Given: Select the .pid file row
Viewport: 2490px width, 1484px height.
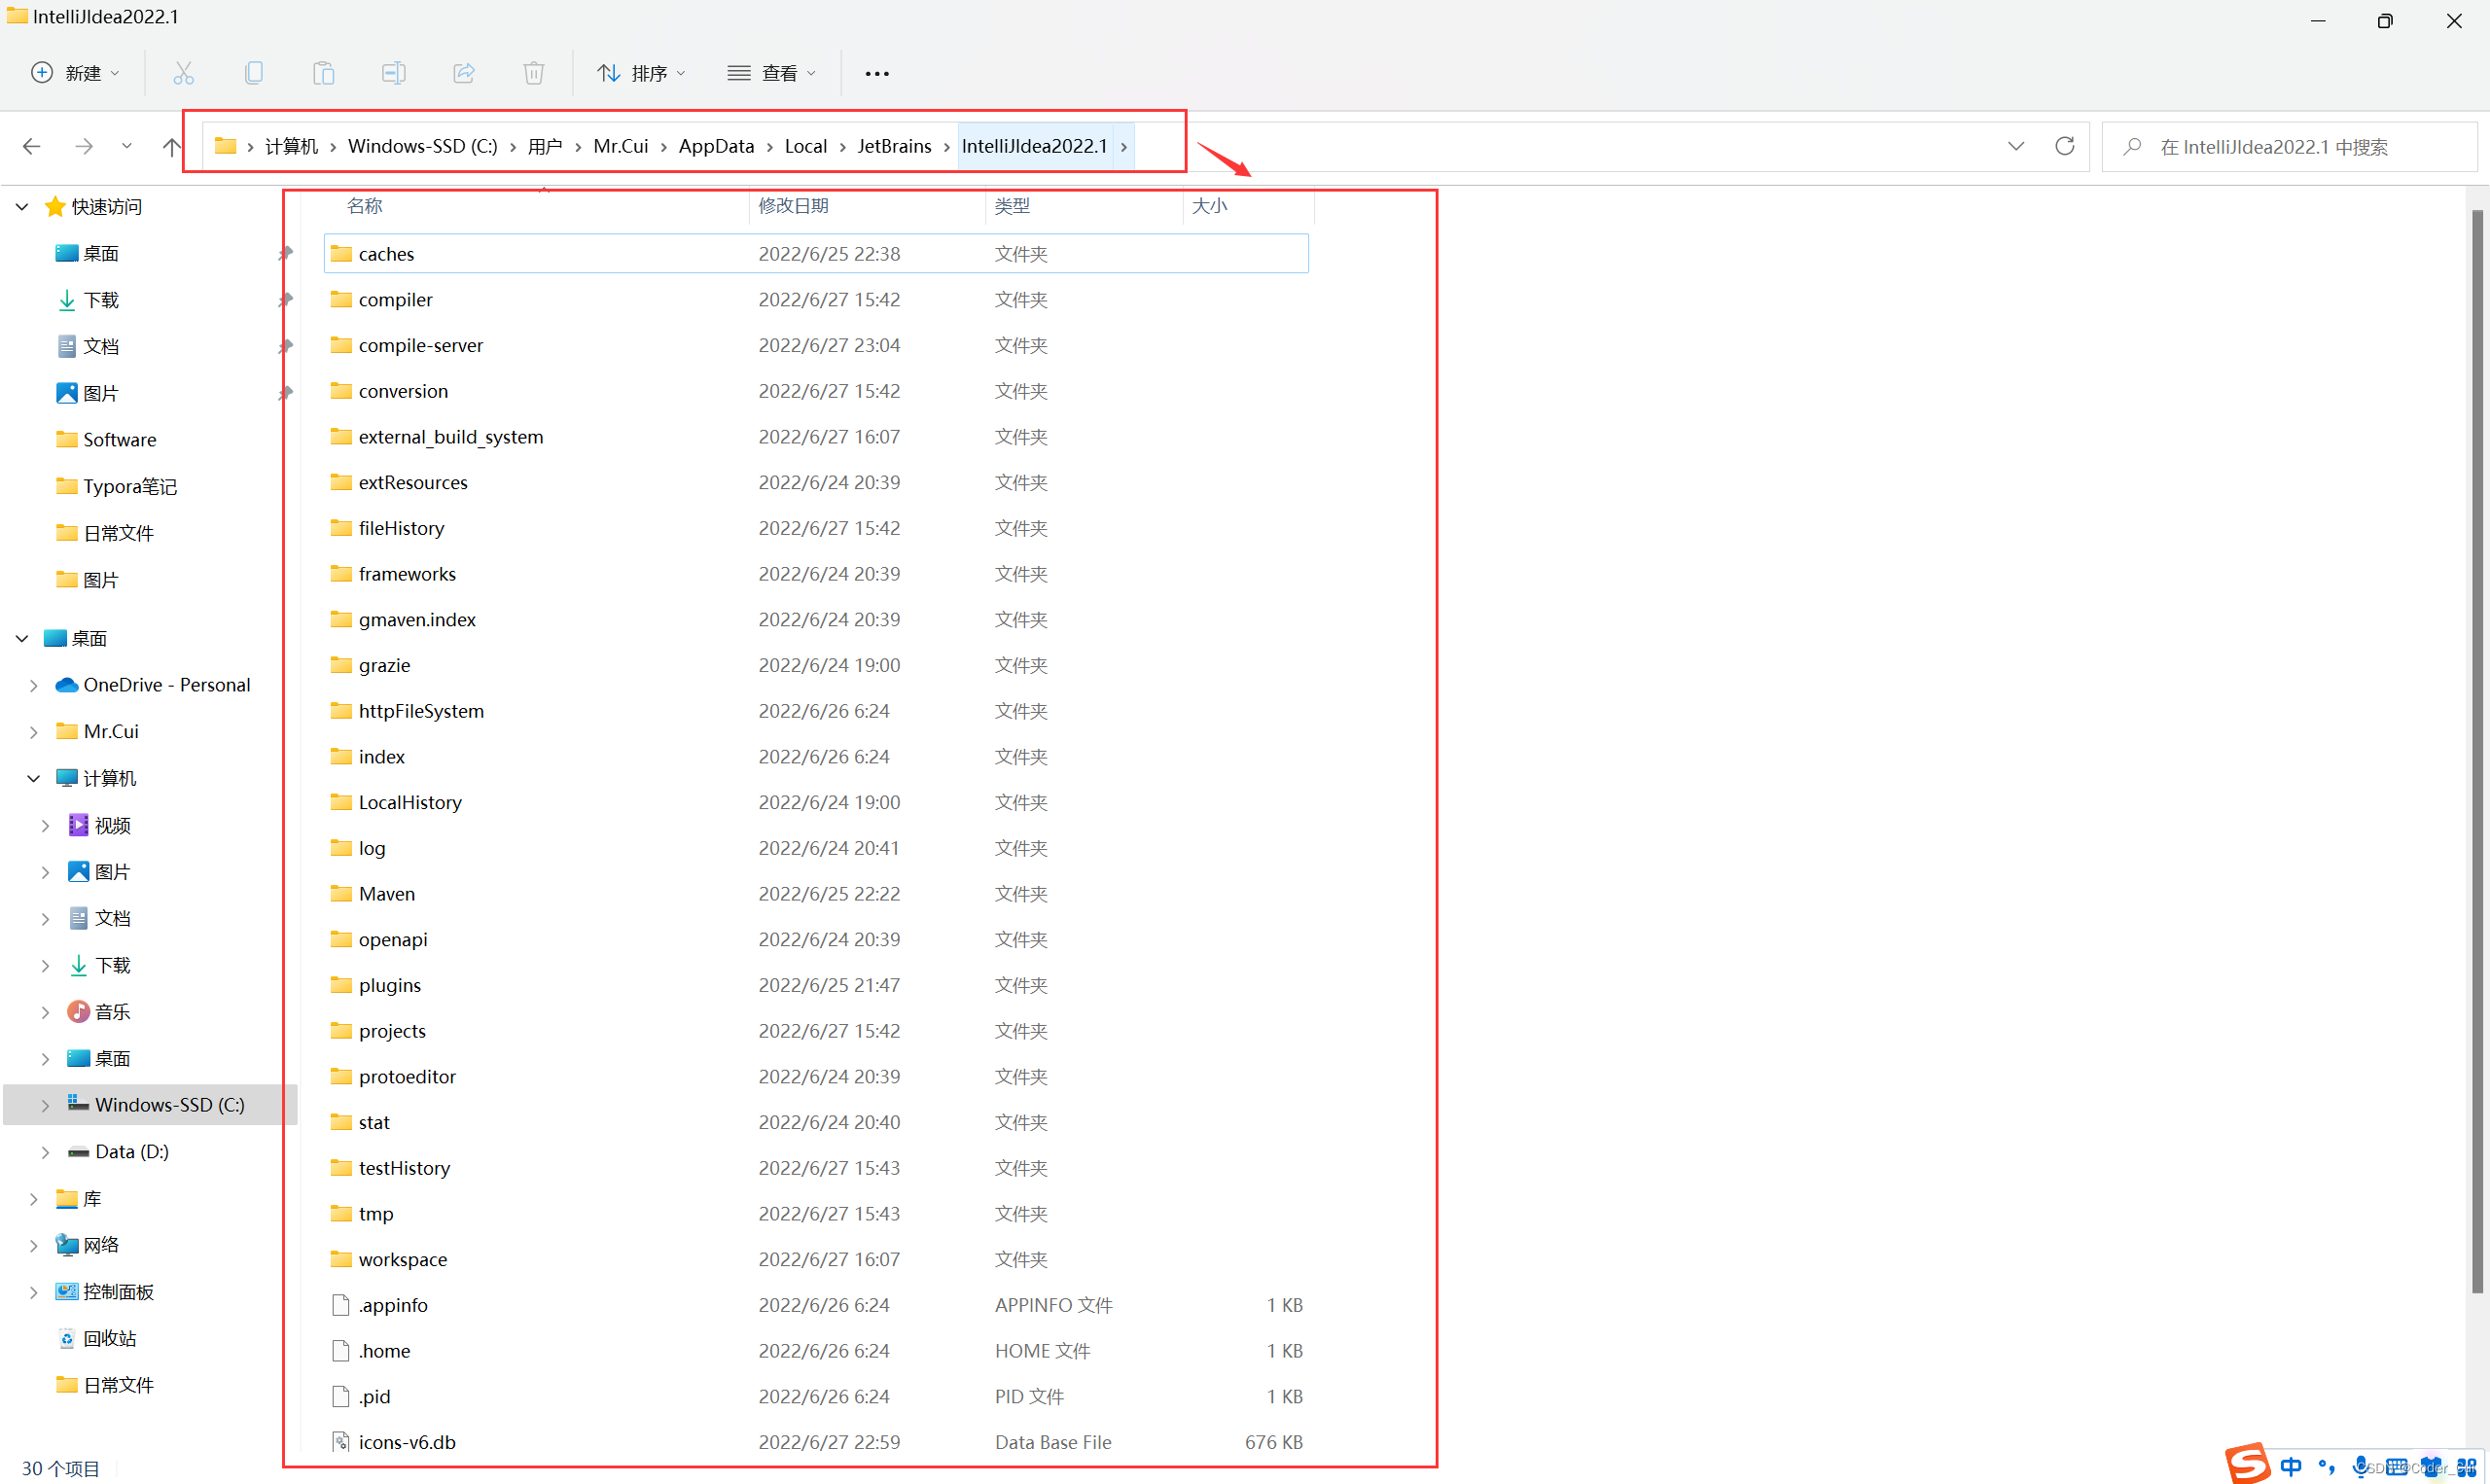Looking at the screenshot, I should 816,1396.
